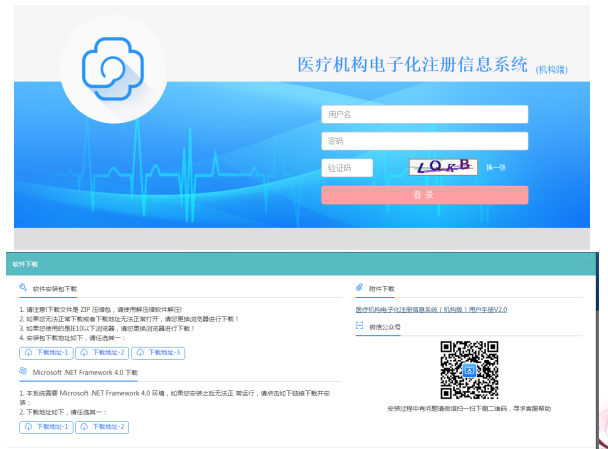The width and height of the screenshot is (608, 449).
Task: Download .NET Framework via its 下载地址-1 button
Action: (46, 427)
